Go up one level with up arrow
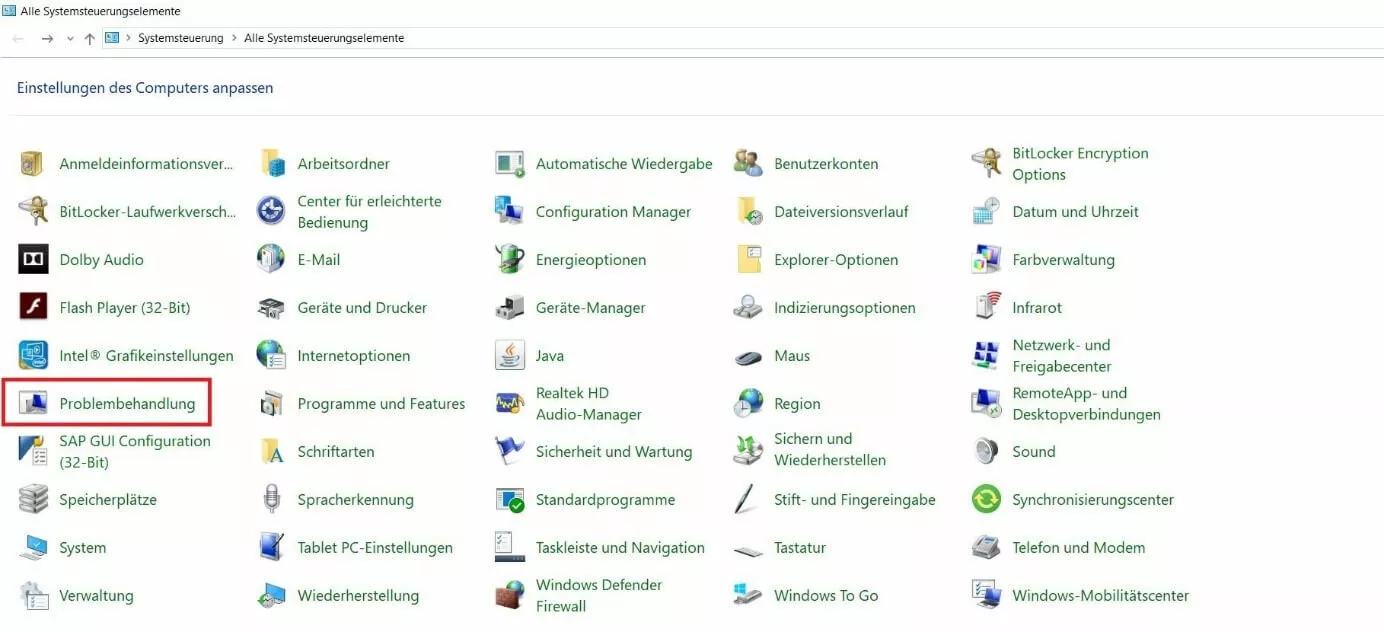This screenshot has width=1384, height=632. [90, 38]
